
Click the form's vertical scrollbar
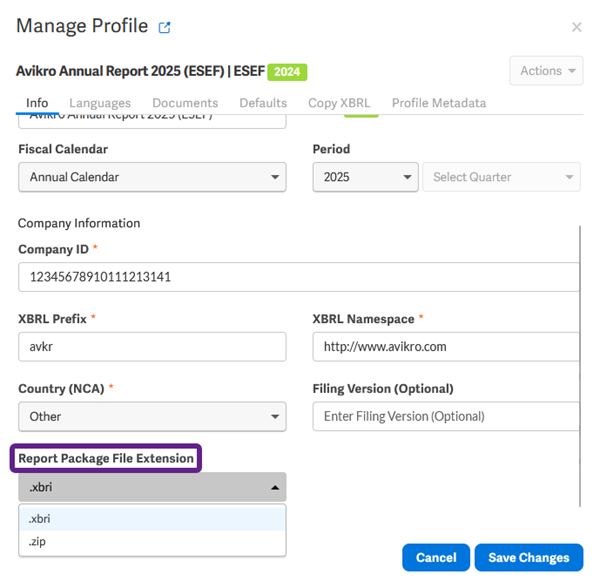point(580,366)
